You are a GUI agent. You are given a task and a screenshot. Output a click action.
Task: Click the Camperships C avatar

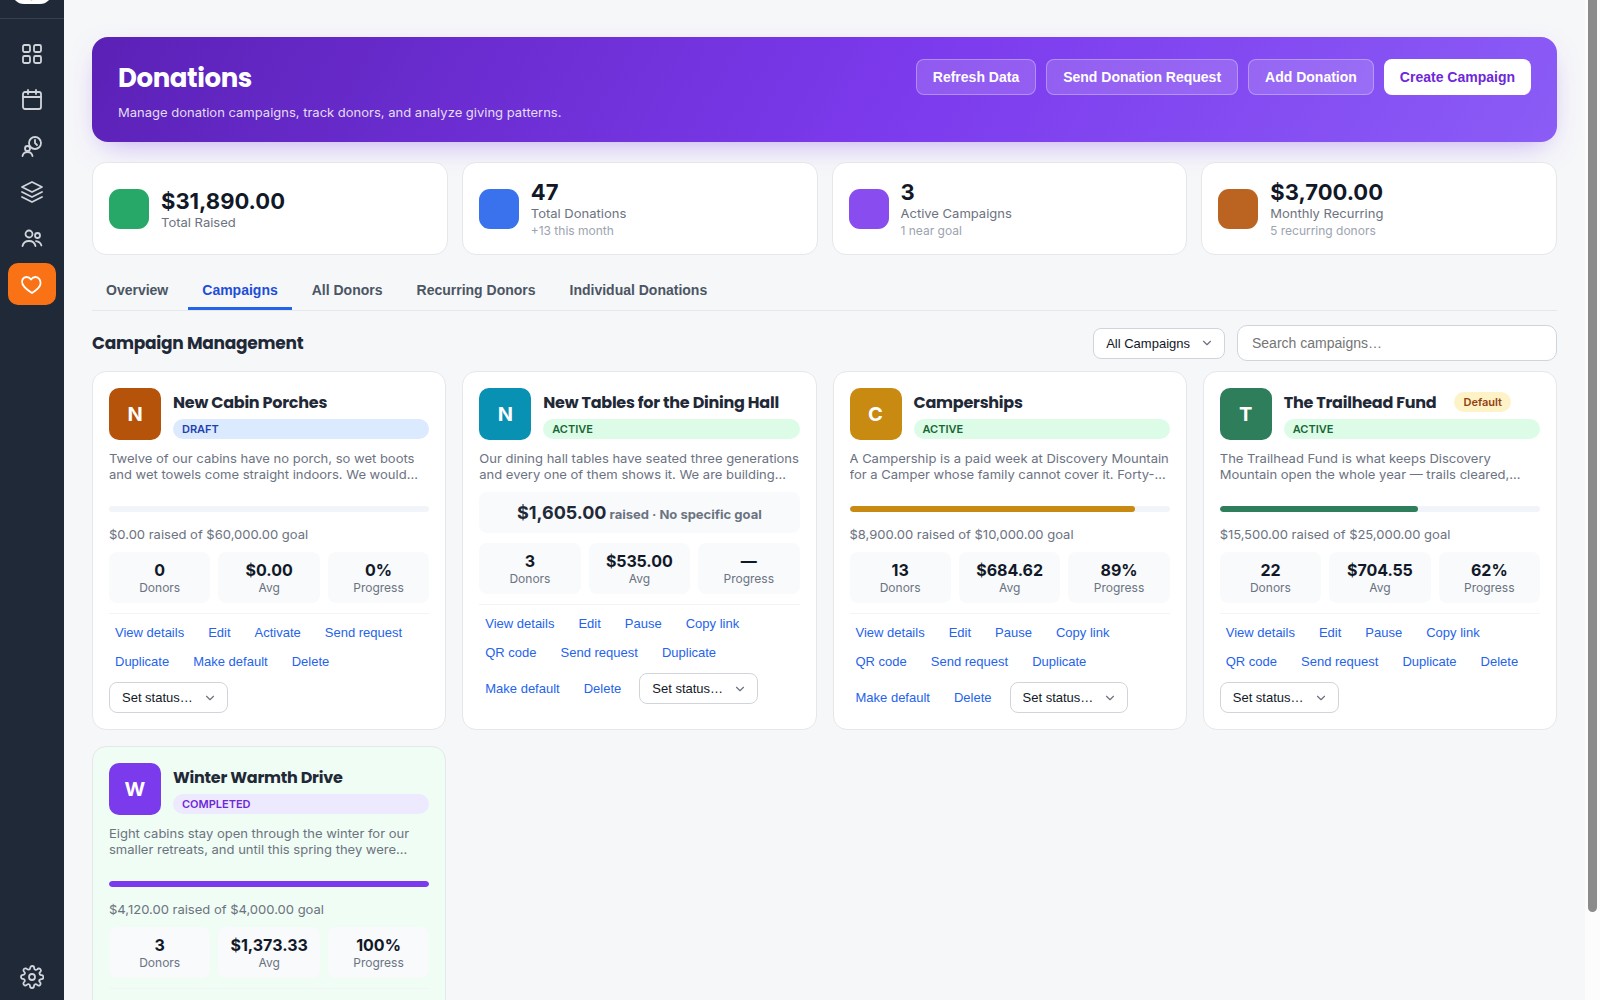(875, 414)
